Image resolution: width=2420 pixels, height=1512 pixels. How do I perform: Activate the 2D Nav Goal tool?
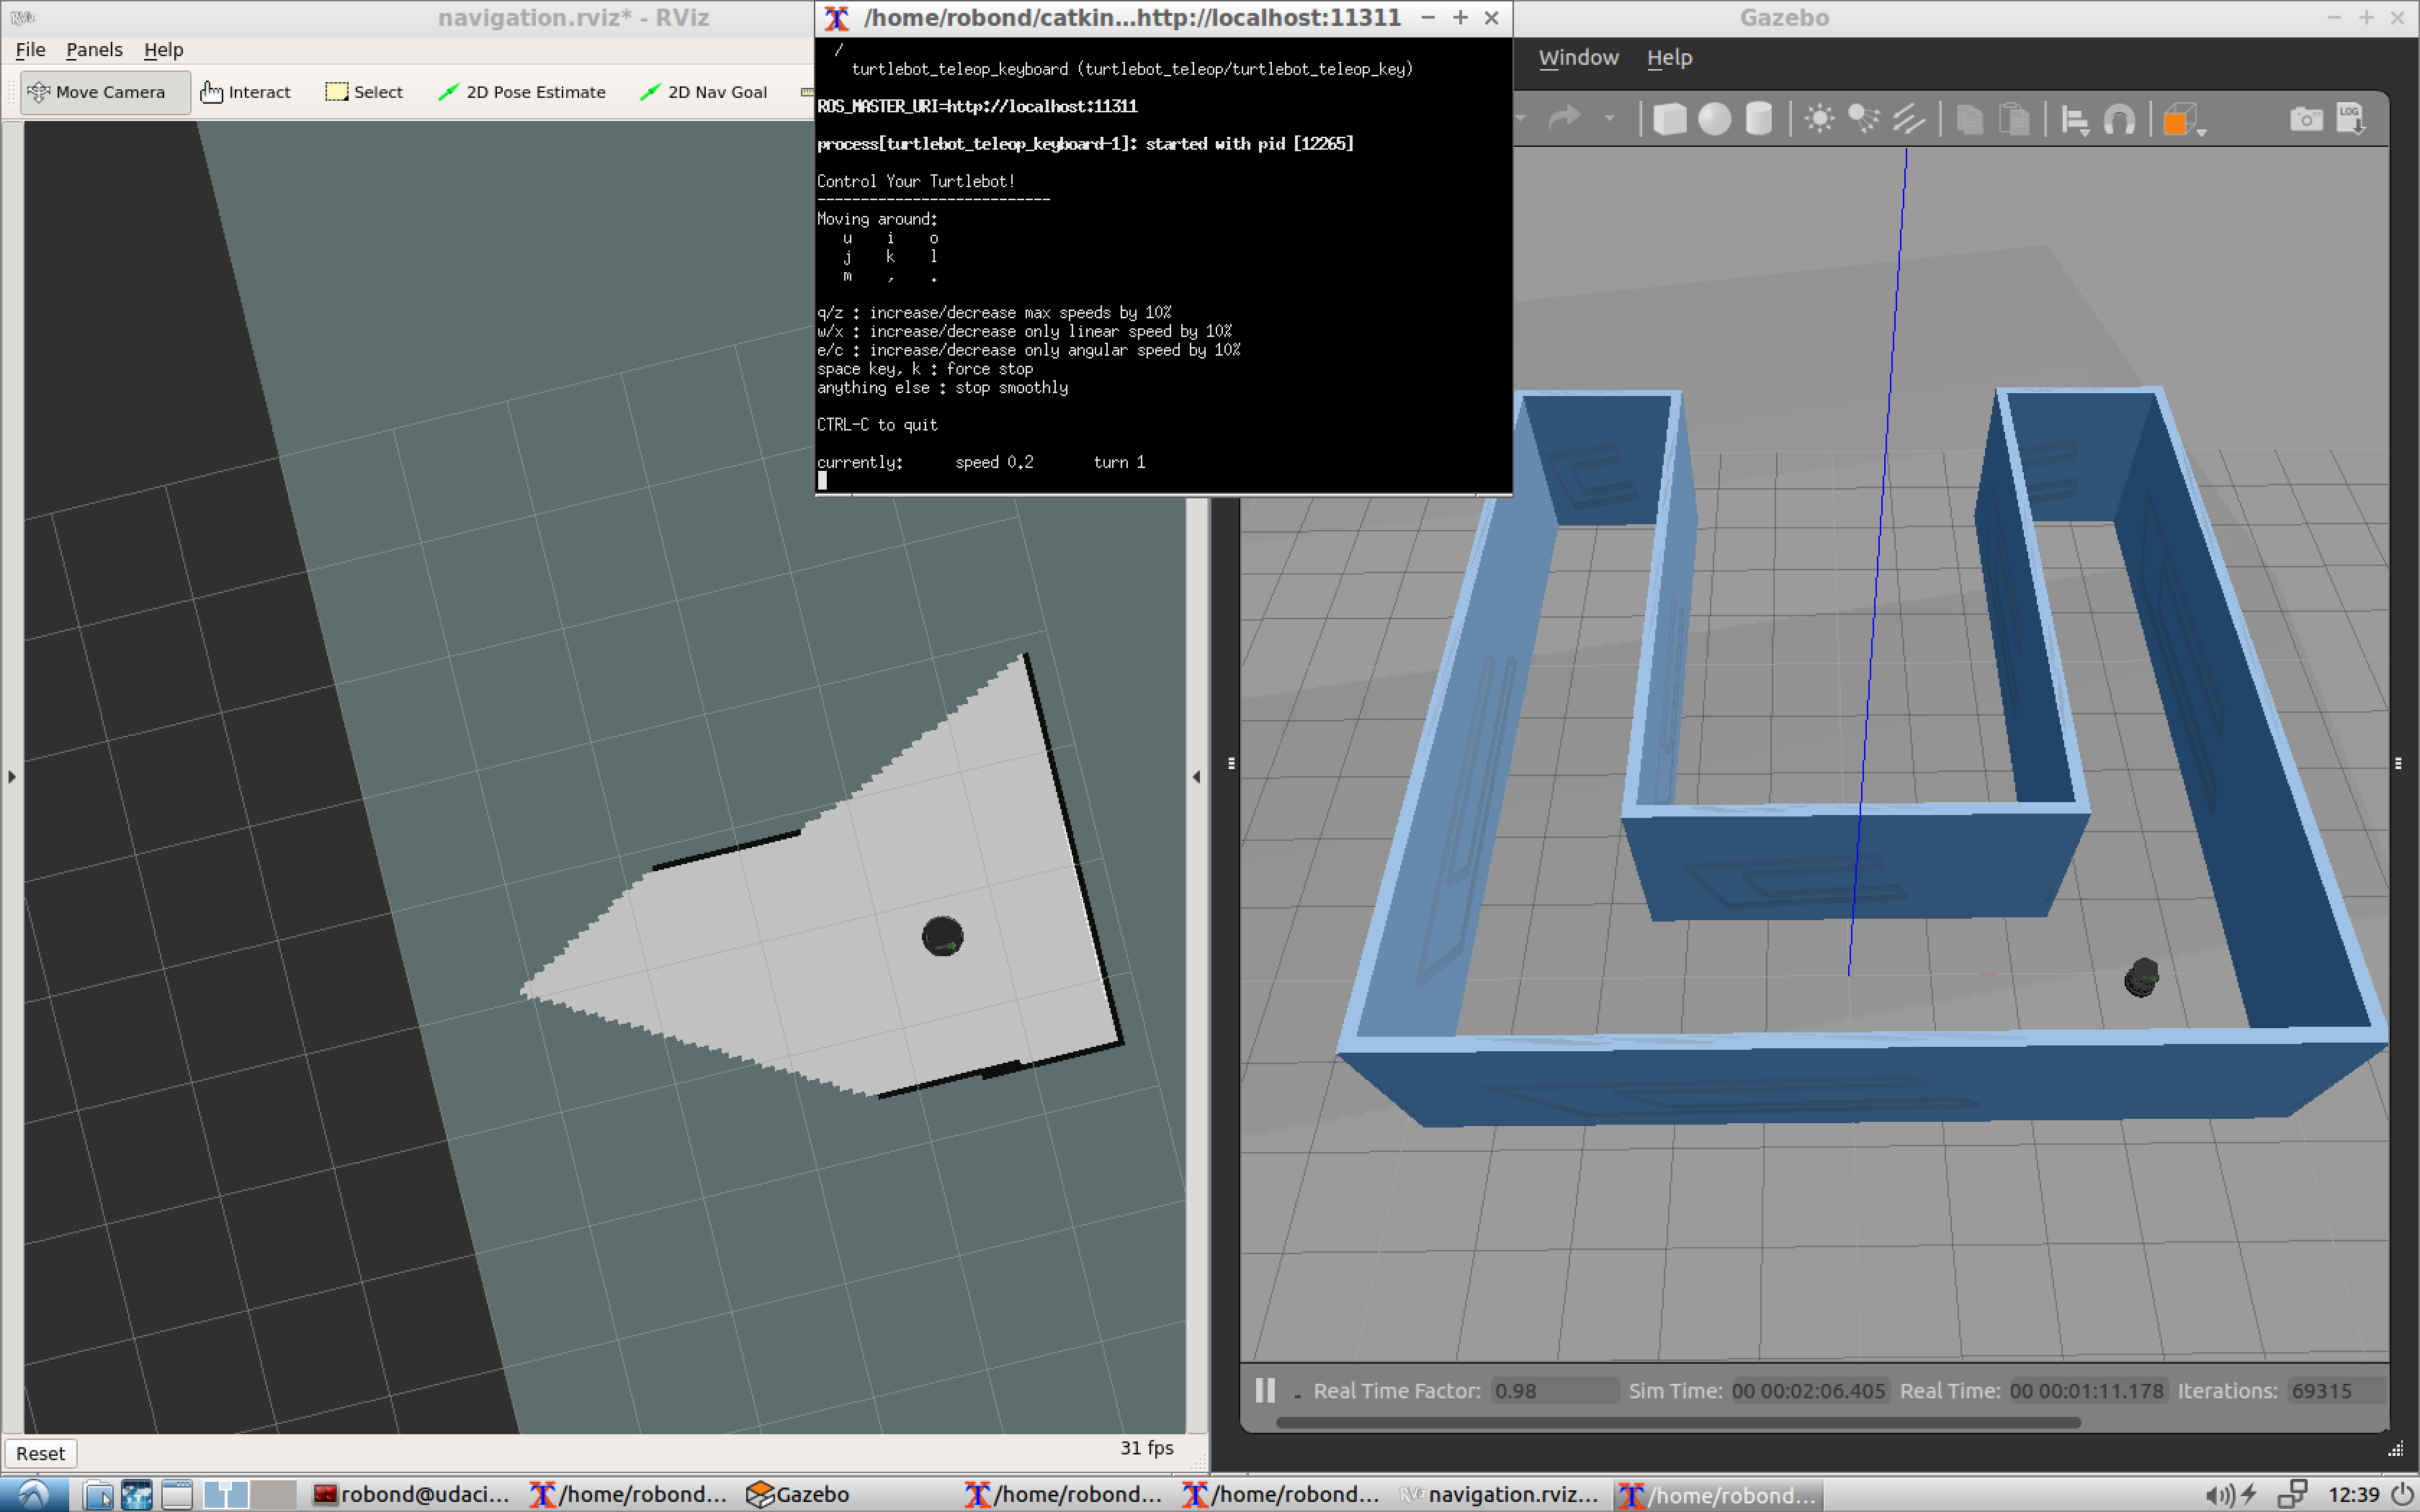click(704, 92)
